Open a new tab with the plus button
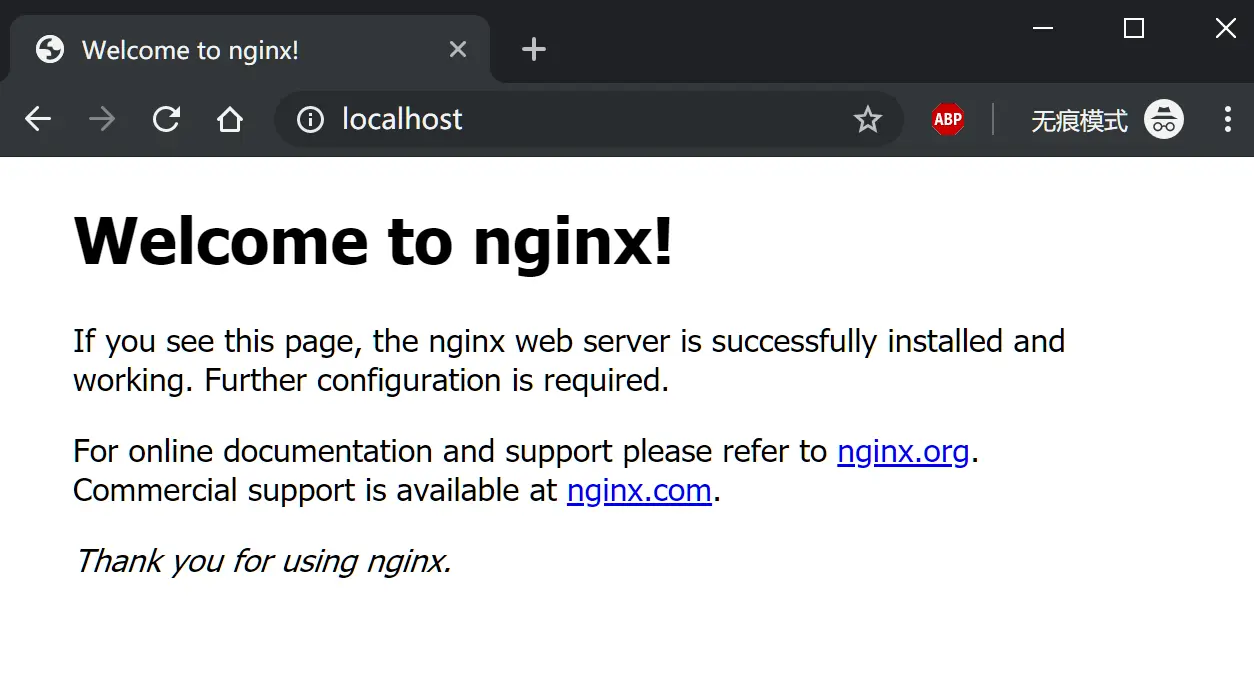The width and height of the screenshot is (1254, 681). (x=533, y=49)
